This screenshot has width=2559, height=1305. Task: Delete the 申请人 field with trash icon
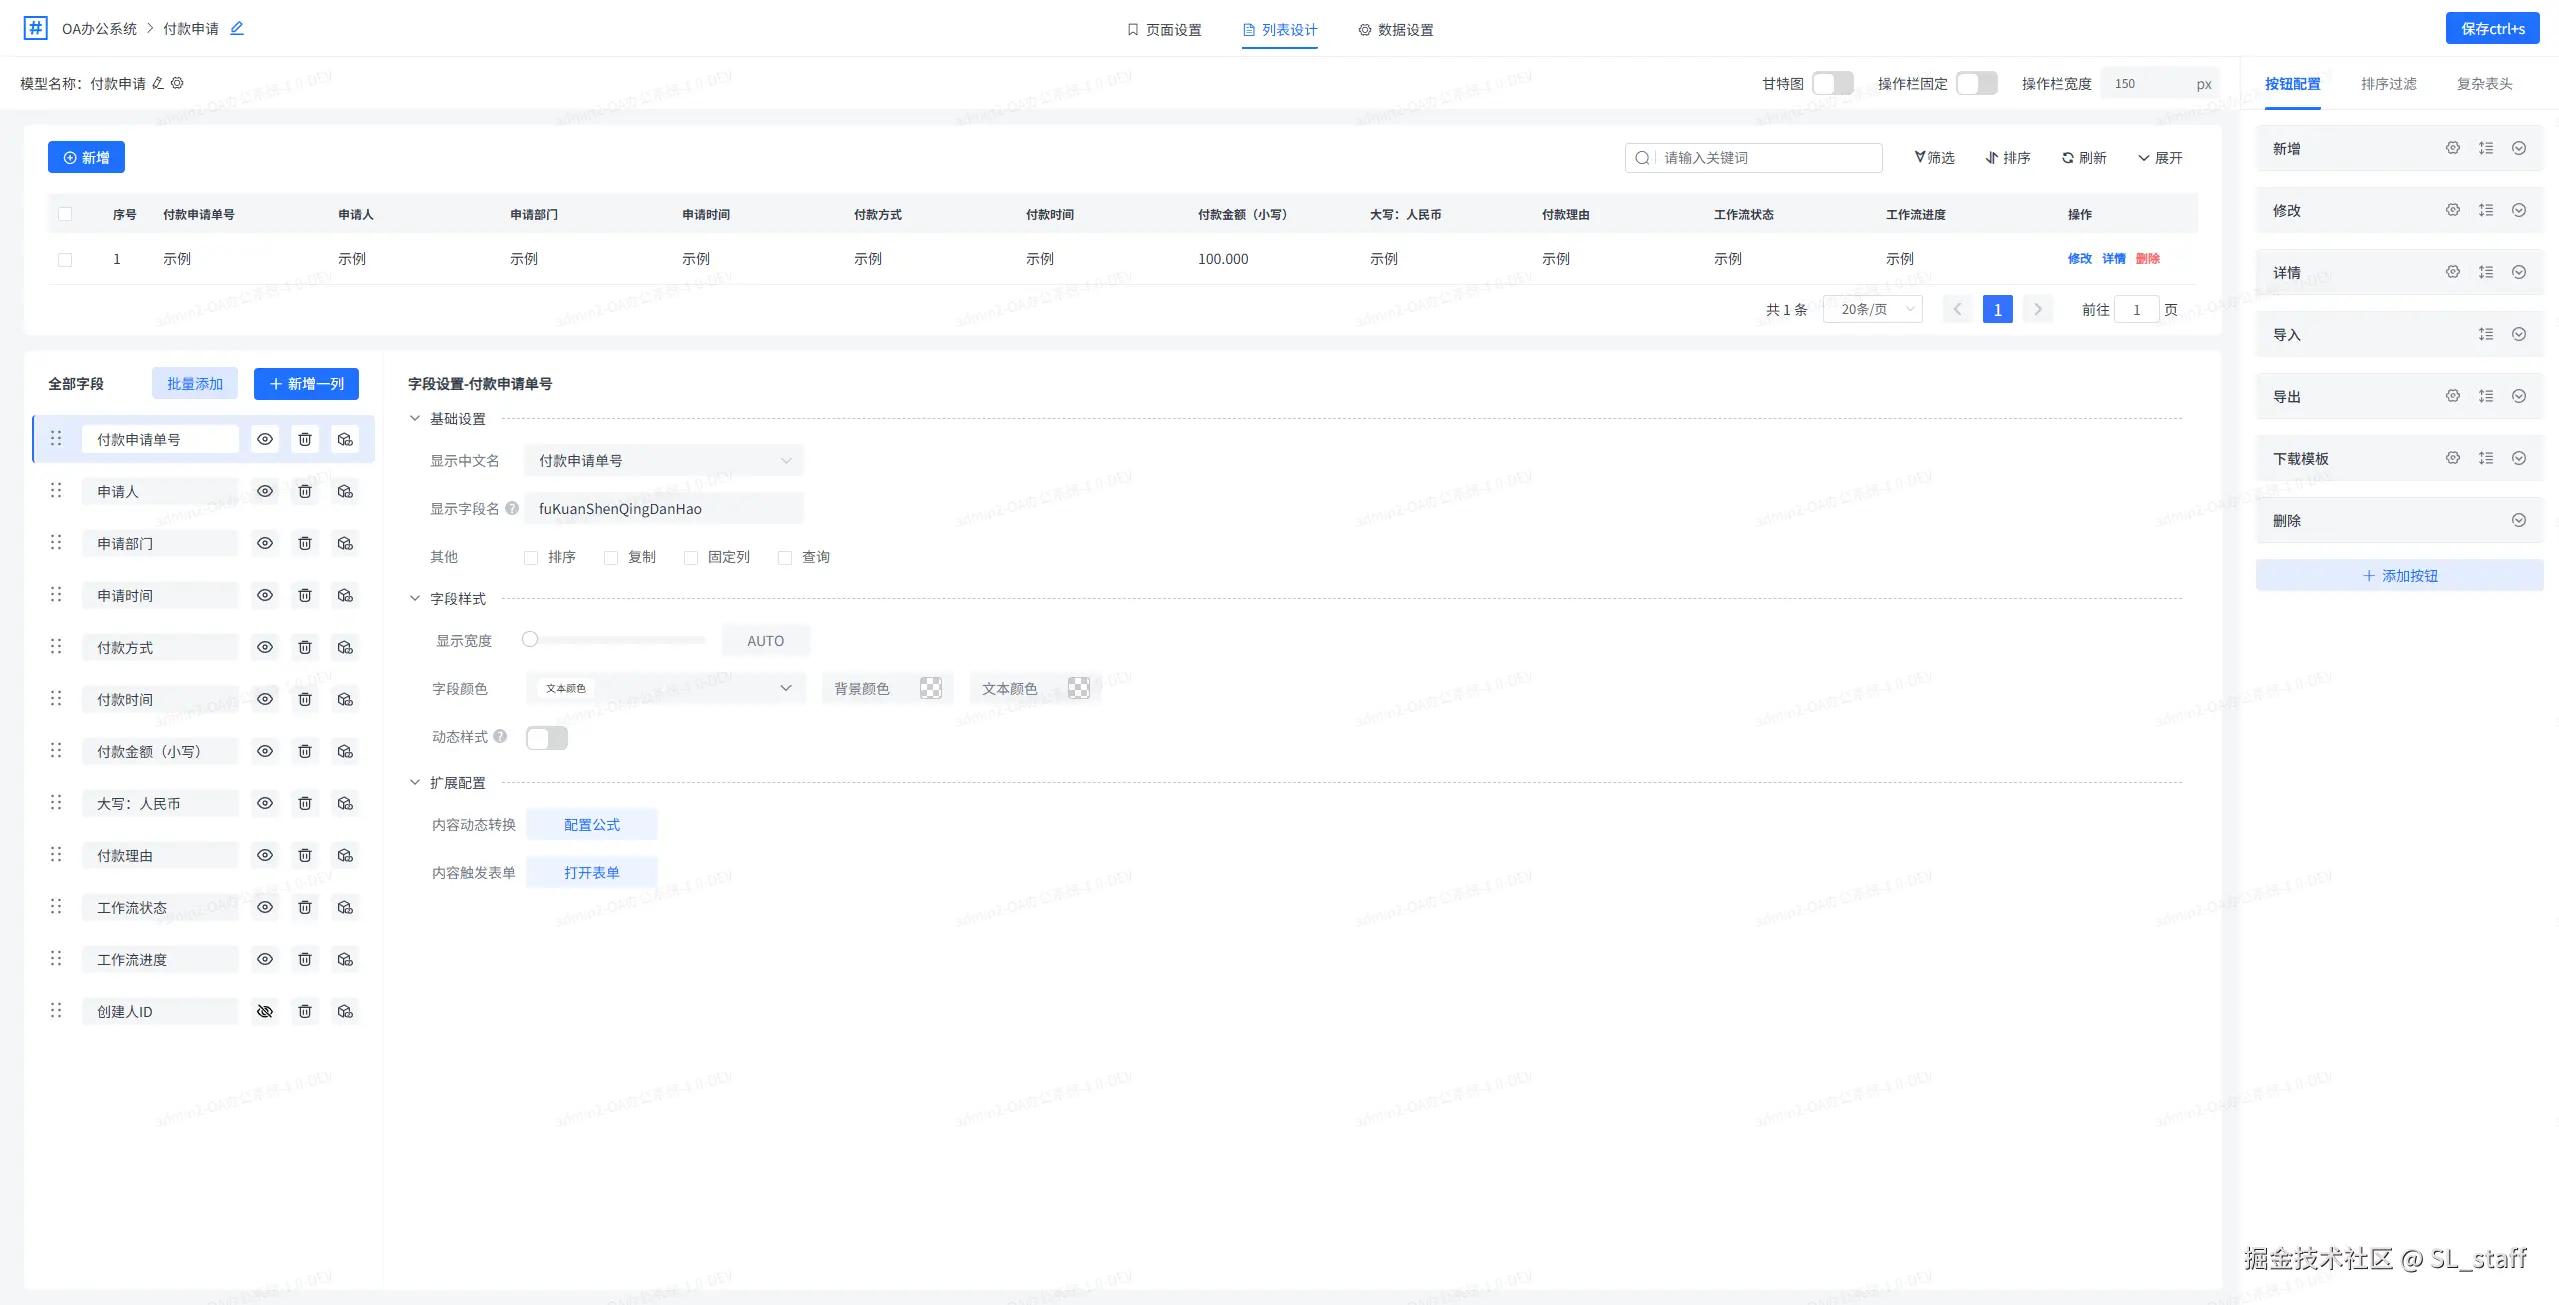pyautogui.click(x=305, y=491)
